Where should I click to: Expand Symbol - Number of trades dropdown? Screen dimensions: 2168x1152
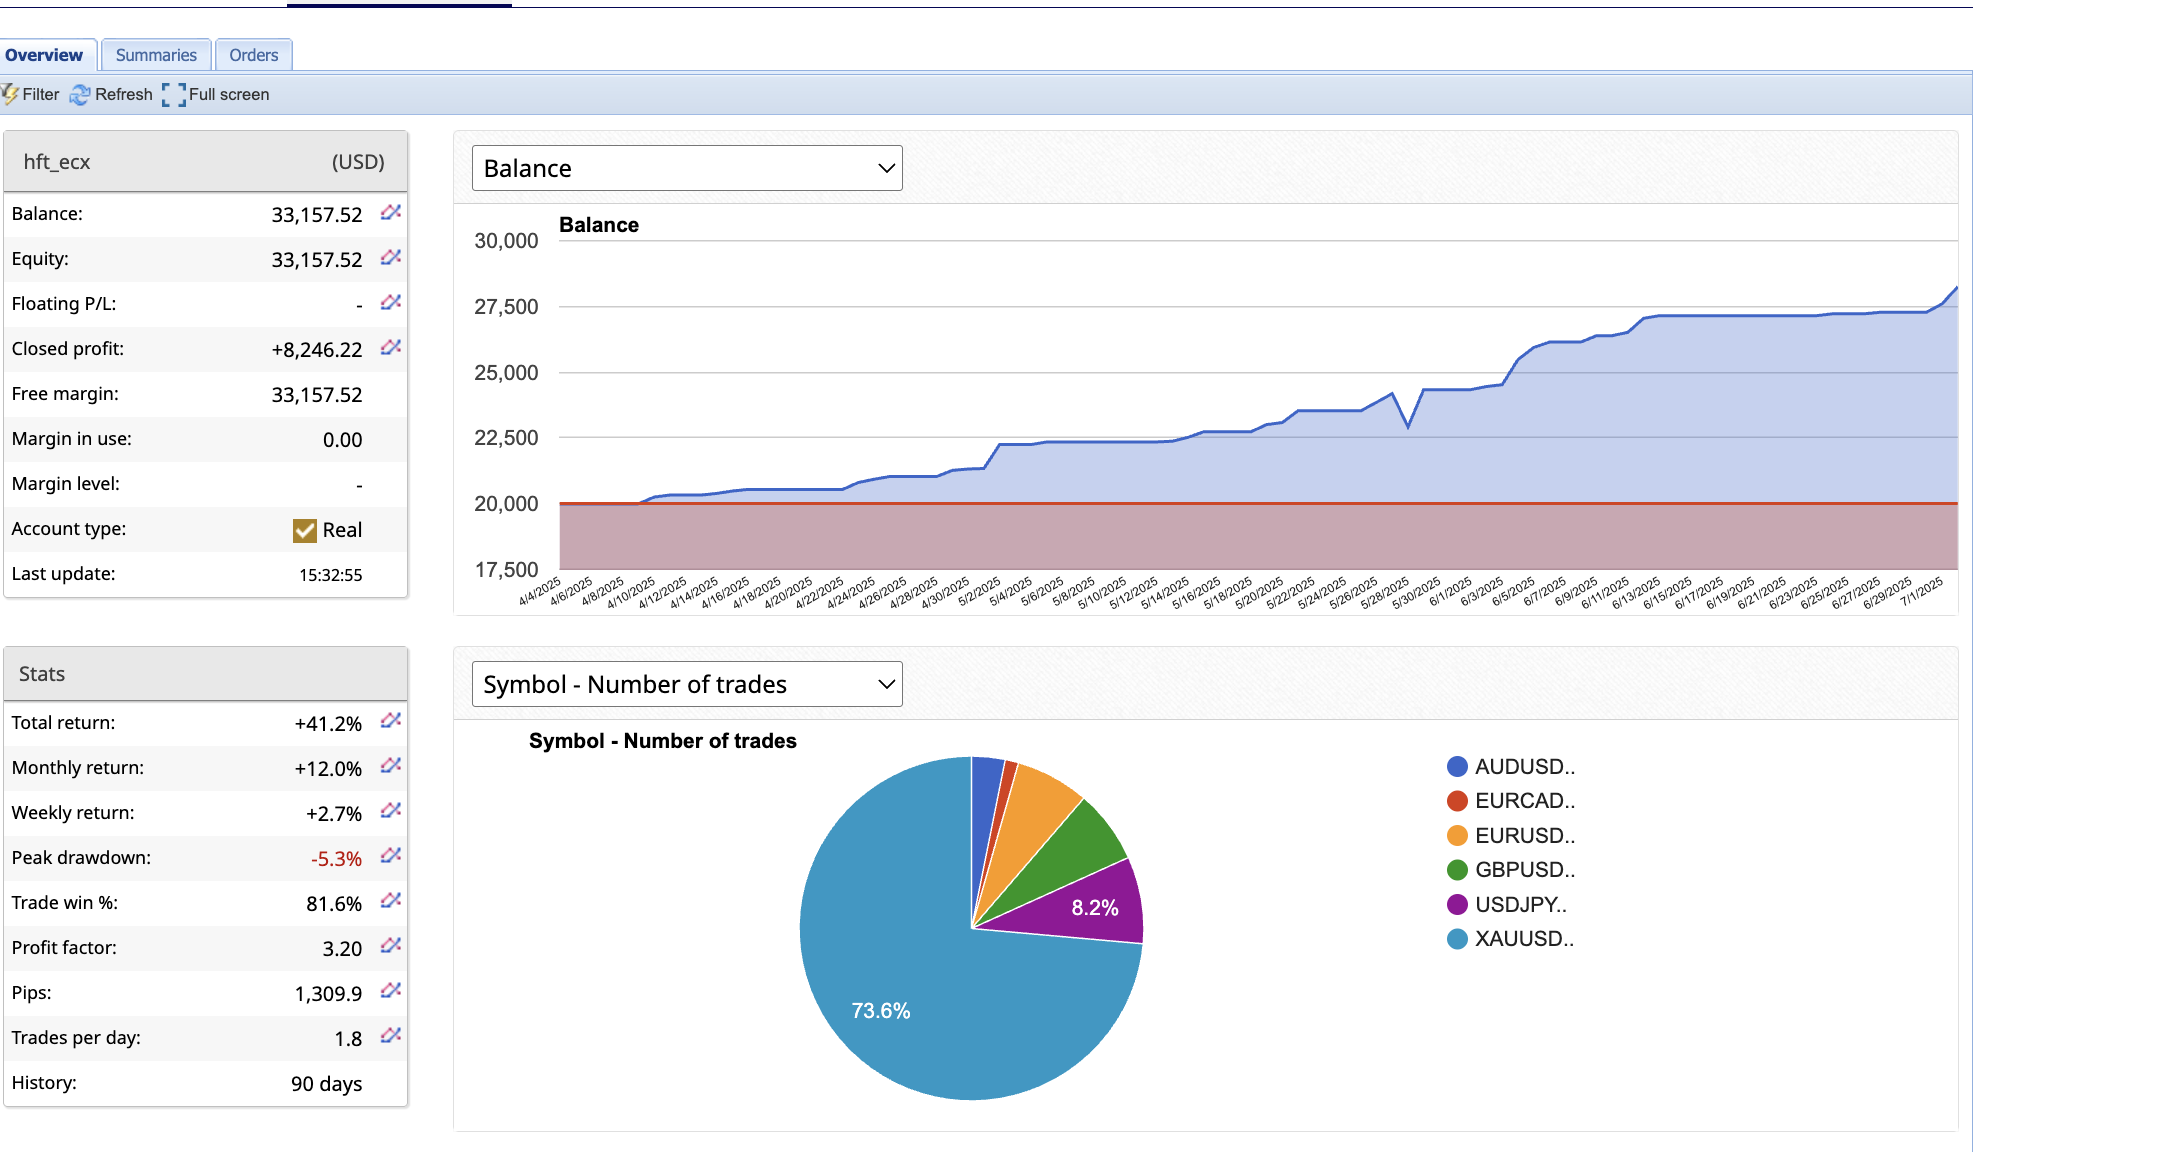pyautogui.click(x=687, y=684)
